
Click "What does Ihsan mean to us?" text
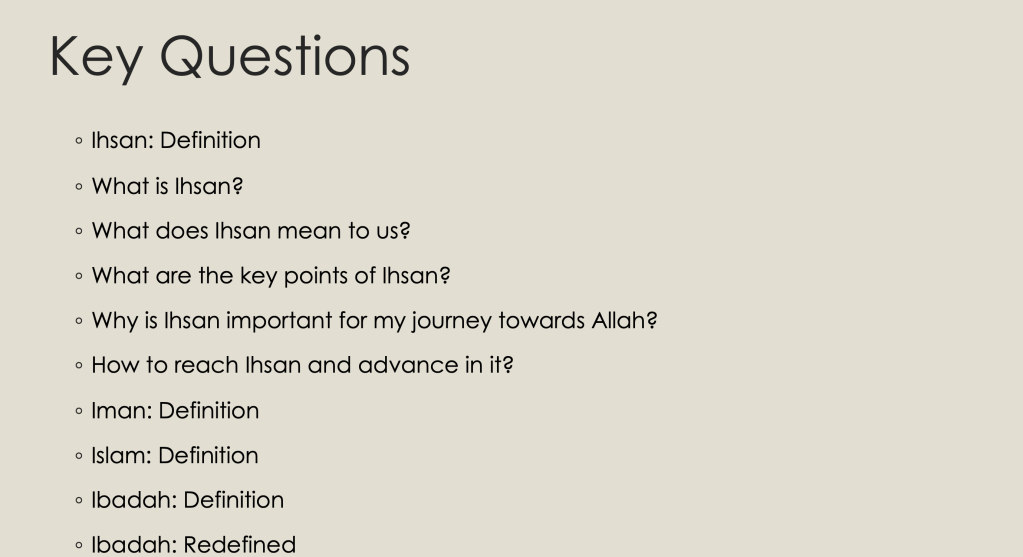[x=251, y=231]
